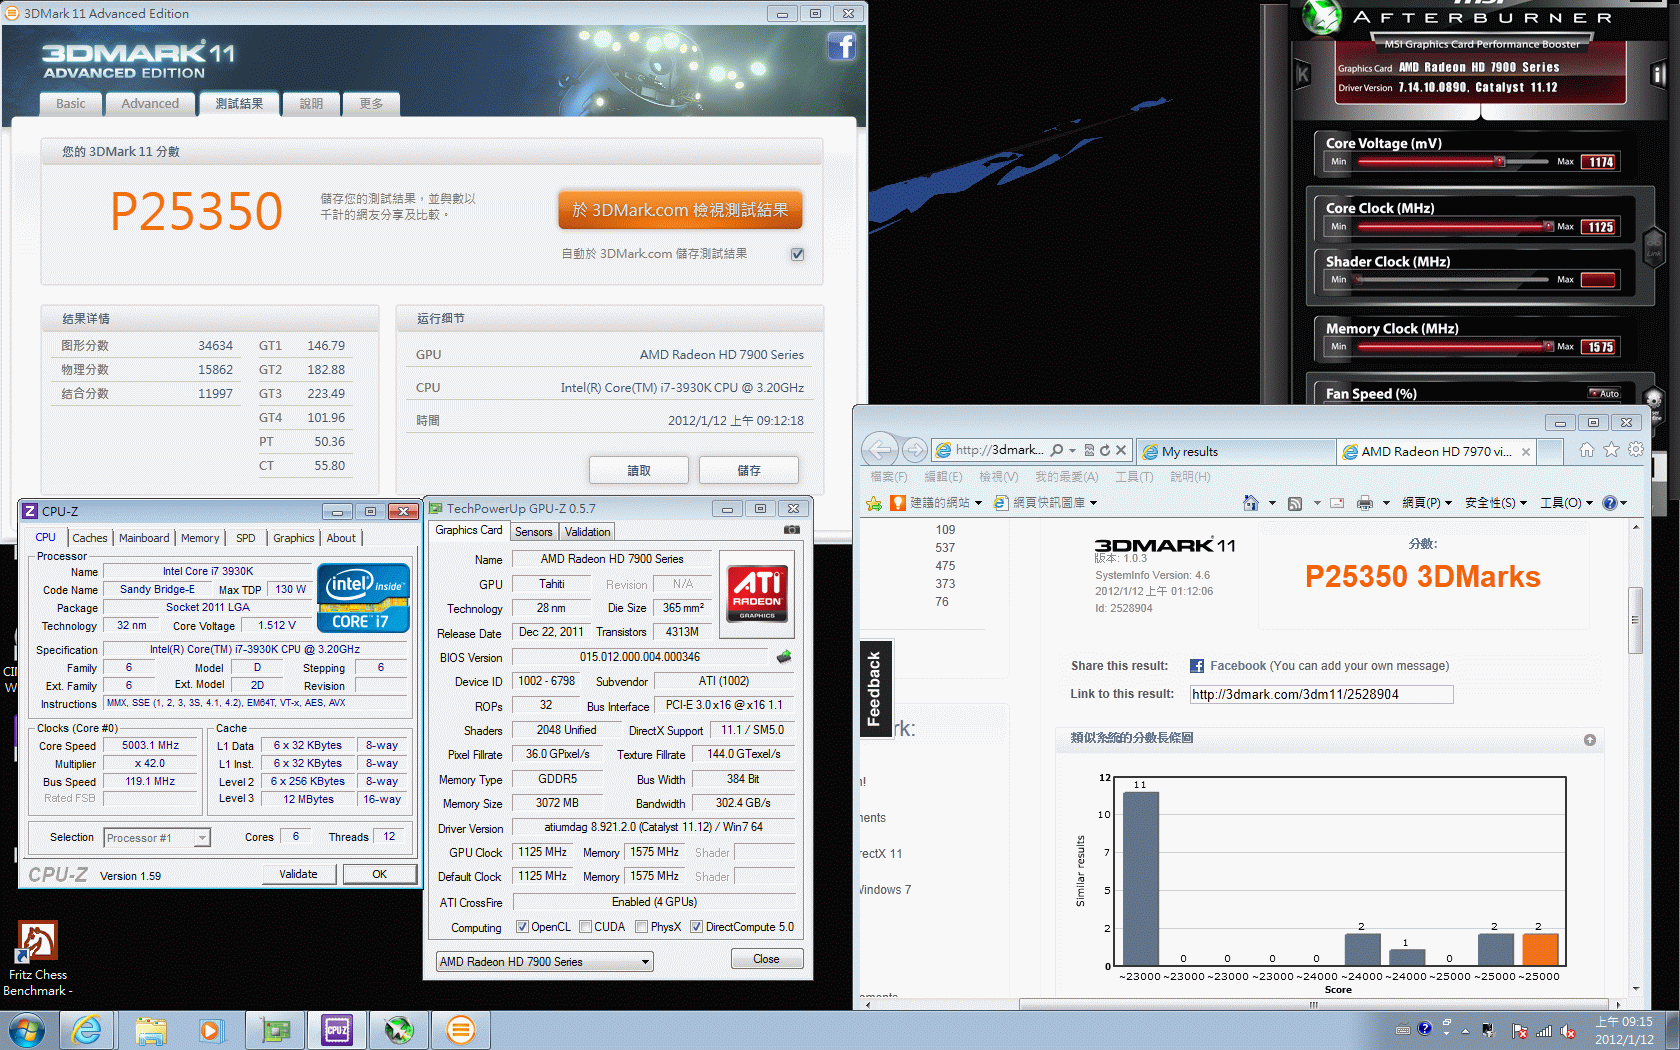This screenshot has width=1680, height=1050.
Task: Click the RSS feeds icon in IE command bar
Action: [1295, 503]
